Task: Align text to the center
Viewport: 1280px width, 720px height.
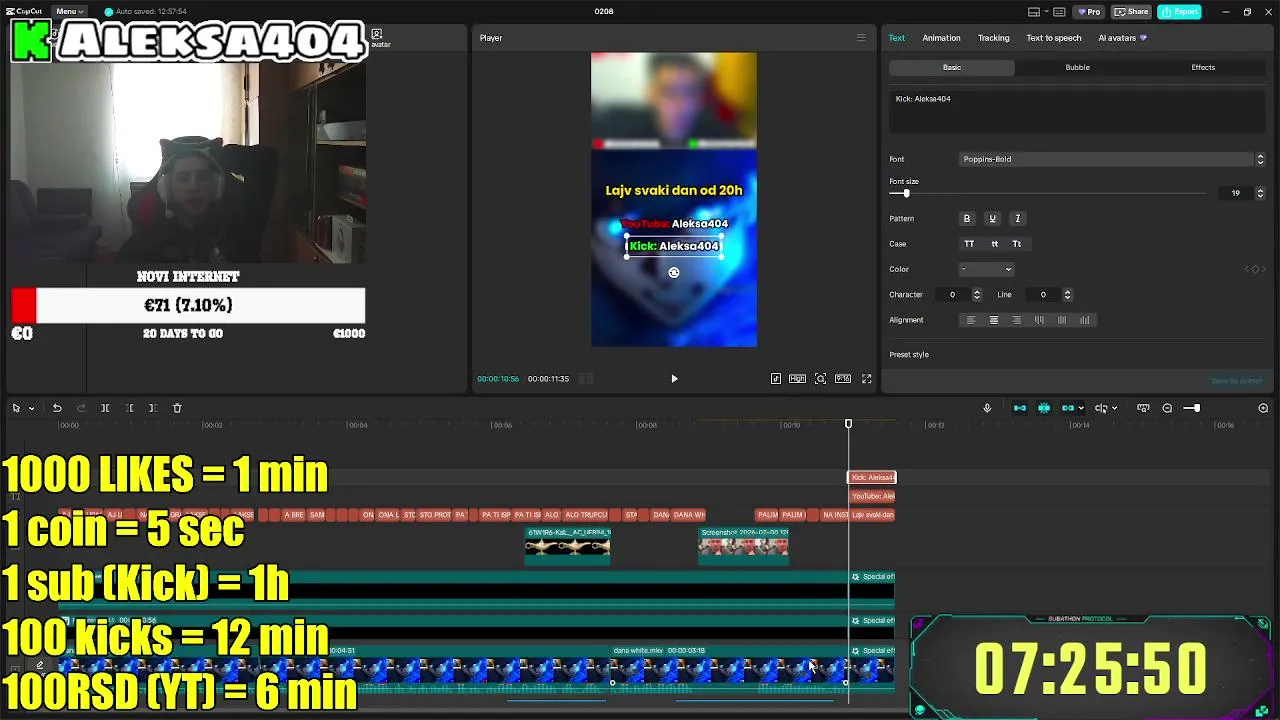Action: 993,320
